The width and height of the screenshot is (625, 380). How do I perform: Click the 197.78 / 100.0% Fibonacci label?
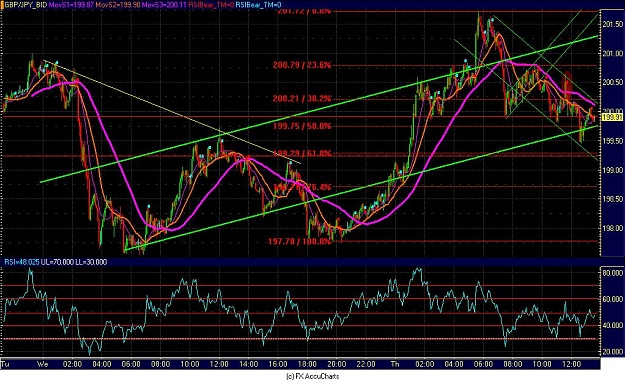(x=299, y=241)
